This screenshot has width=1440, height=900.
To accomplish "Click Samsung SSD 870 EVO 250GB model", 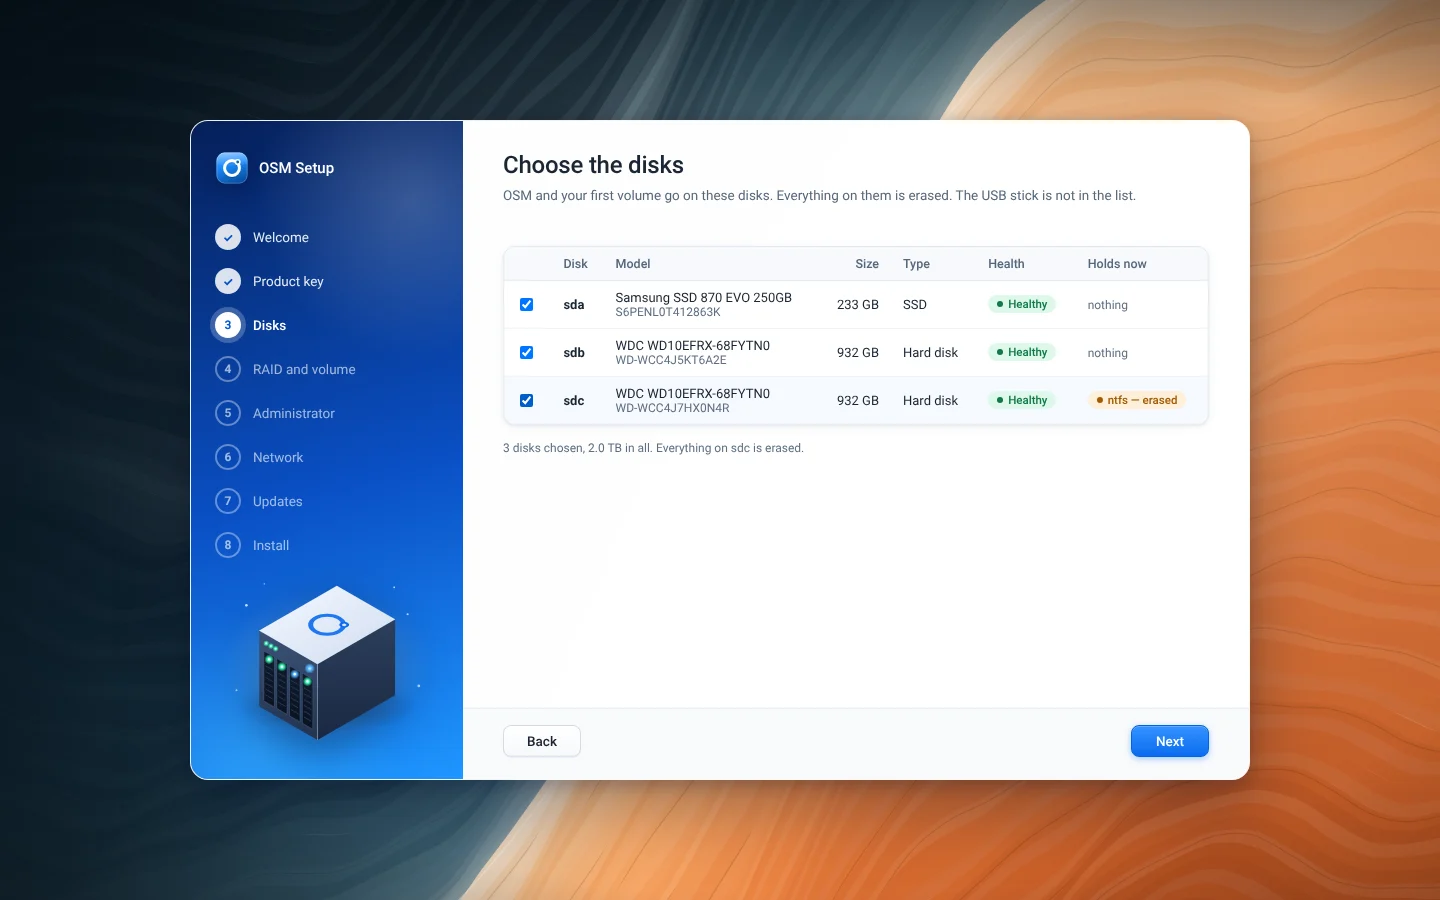I will [703, 297].
